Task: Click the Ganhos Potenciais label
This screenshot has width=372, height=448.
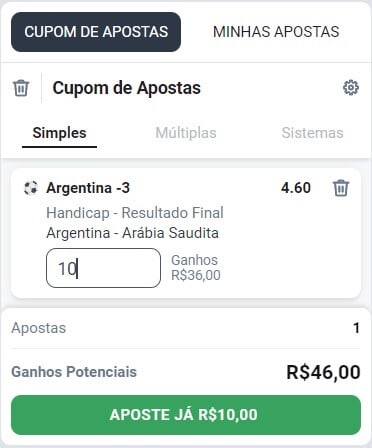Action: pos(74,372)
